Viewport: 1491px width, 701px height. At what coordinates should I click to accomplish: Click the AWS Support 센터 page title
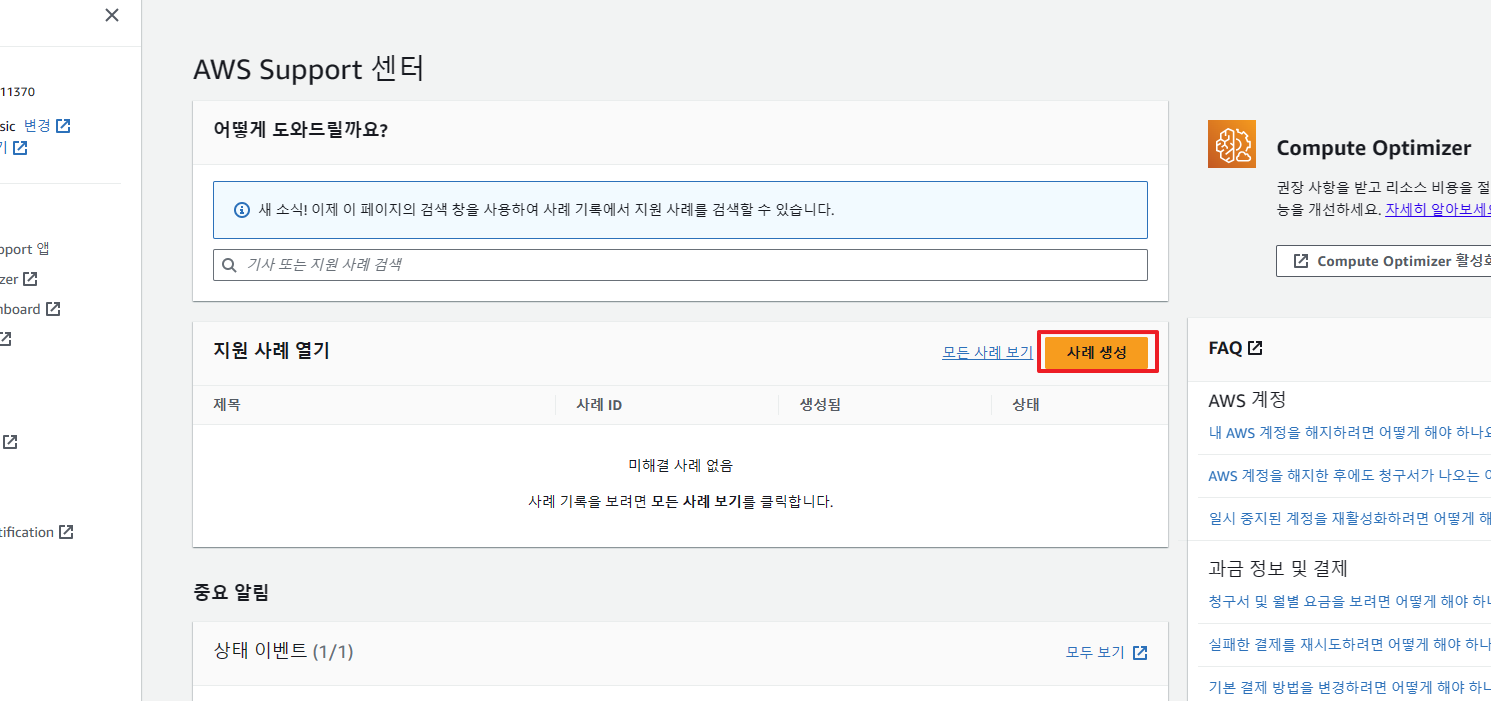click(x=309, y=69)
